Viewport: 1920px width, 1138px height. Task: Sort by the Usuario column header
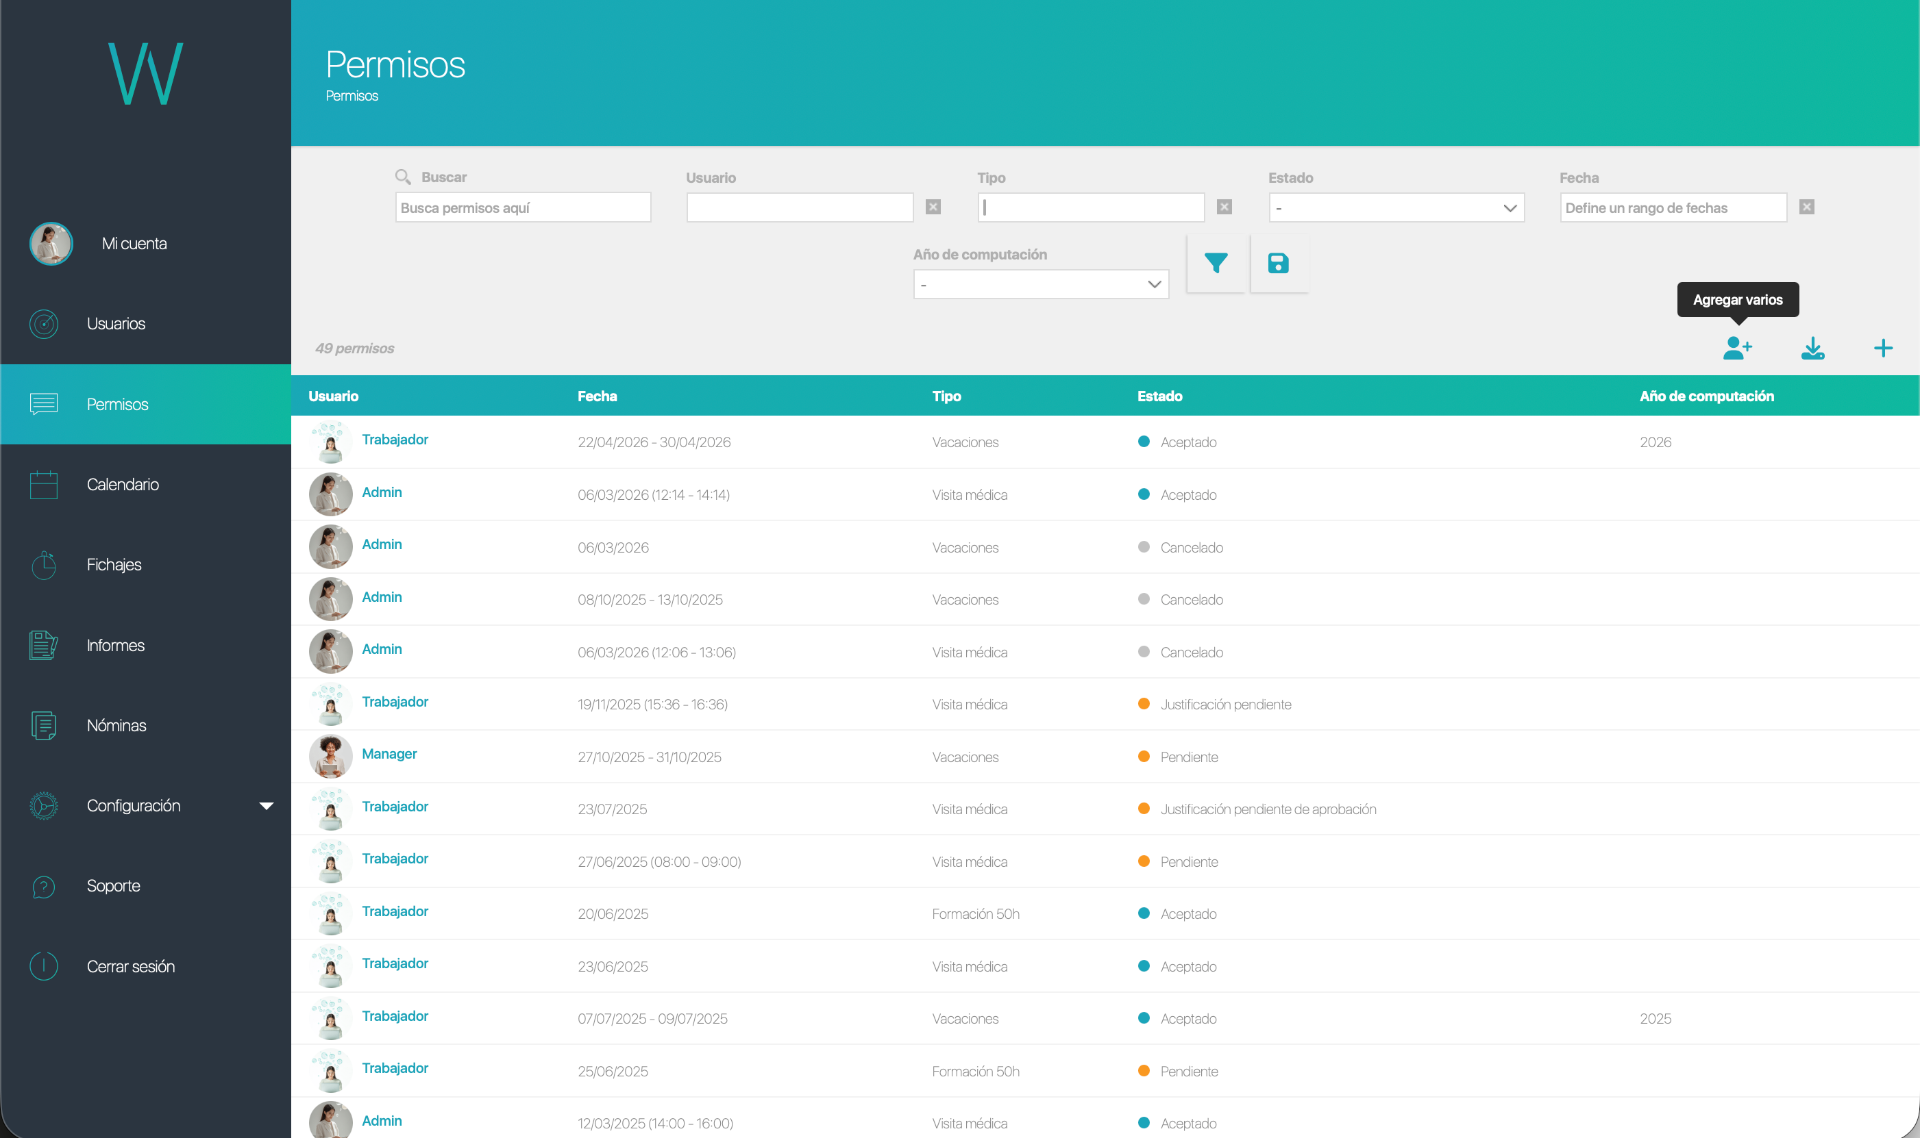[x=333, y=396]
